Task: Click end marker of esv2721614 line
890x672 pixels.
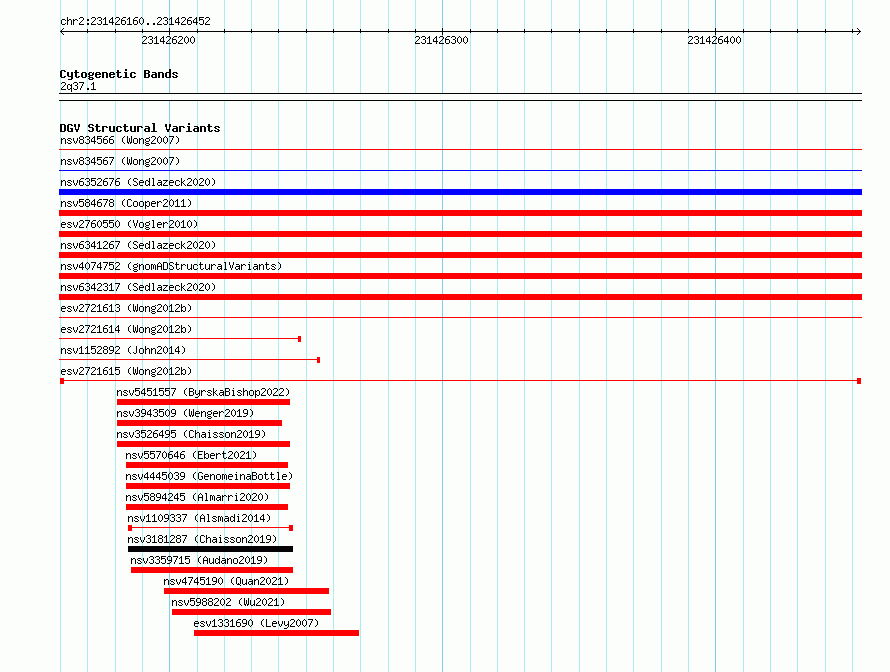Action: tap(300, 339)
